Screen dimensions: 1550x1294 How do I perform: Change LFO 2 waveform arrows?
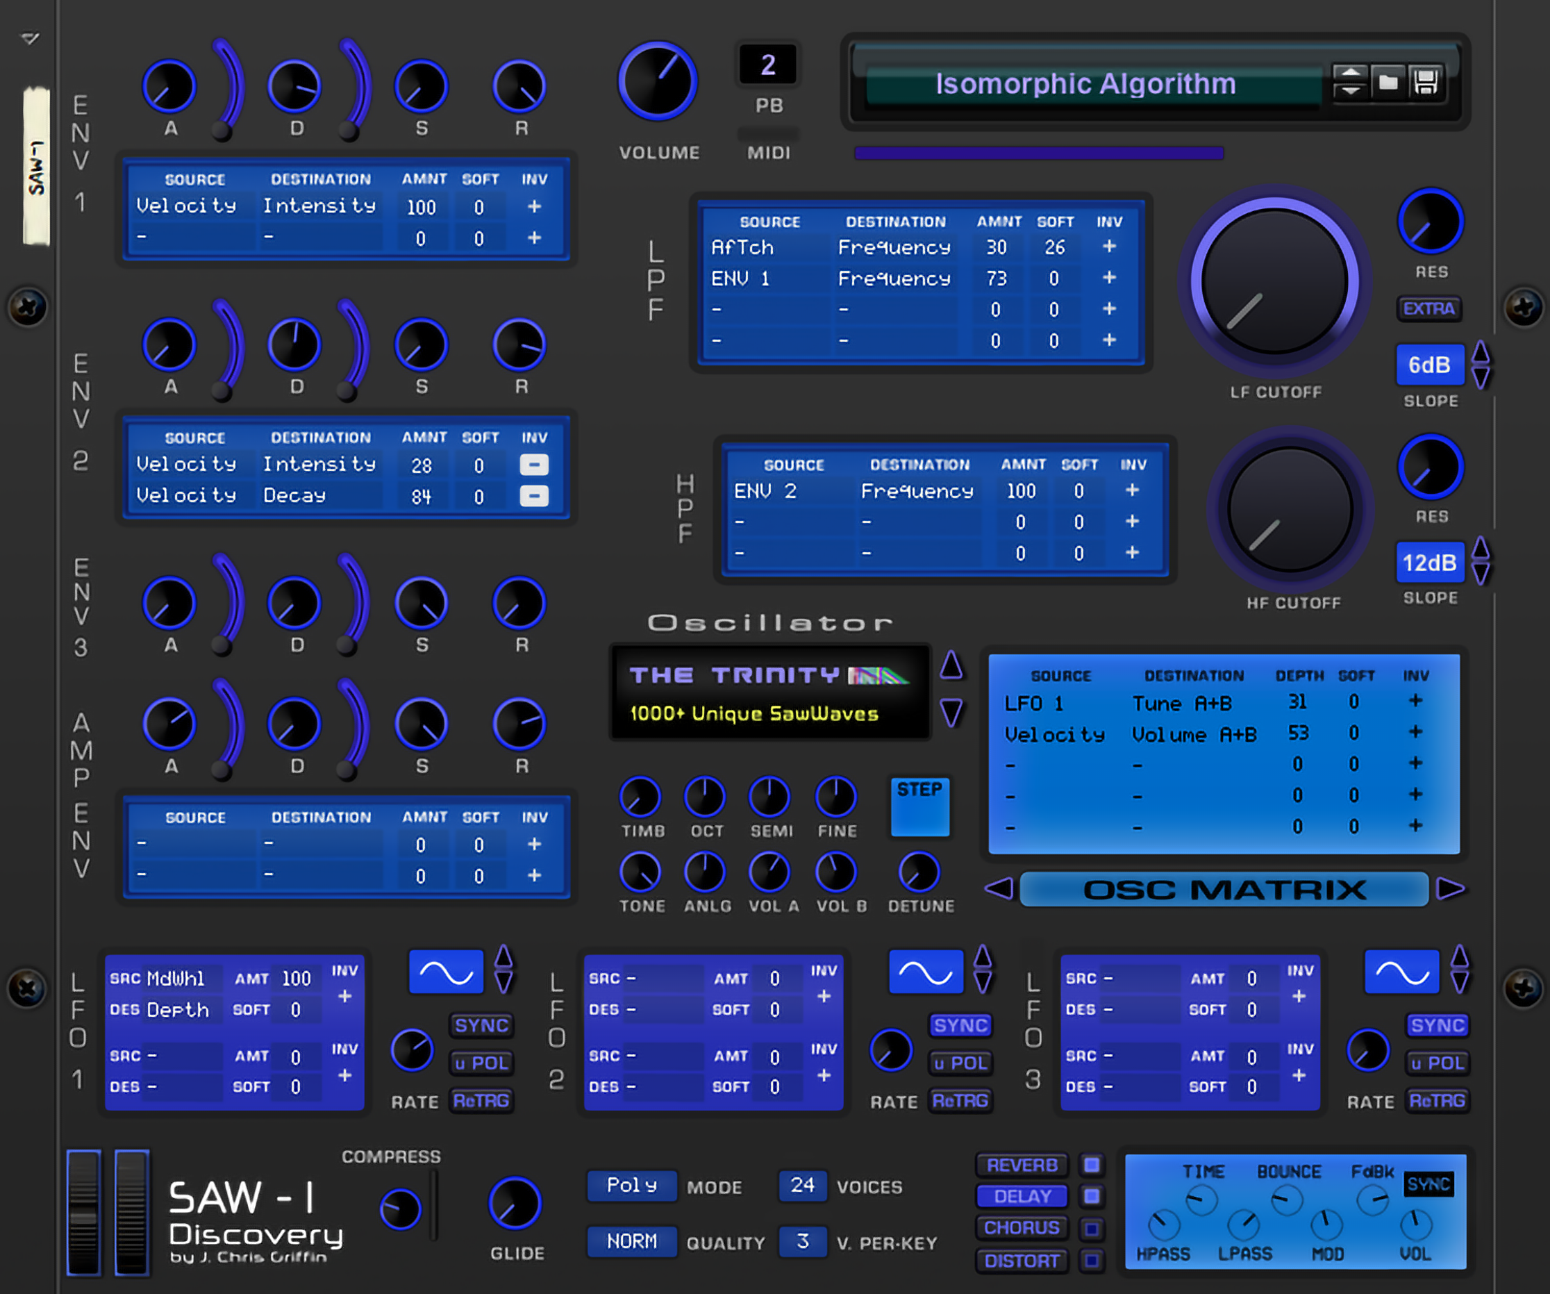(983, 969)
